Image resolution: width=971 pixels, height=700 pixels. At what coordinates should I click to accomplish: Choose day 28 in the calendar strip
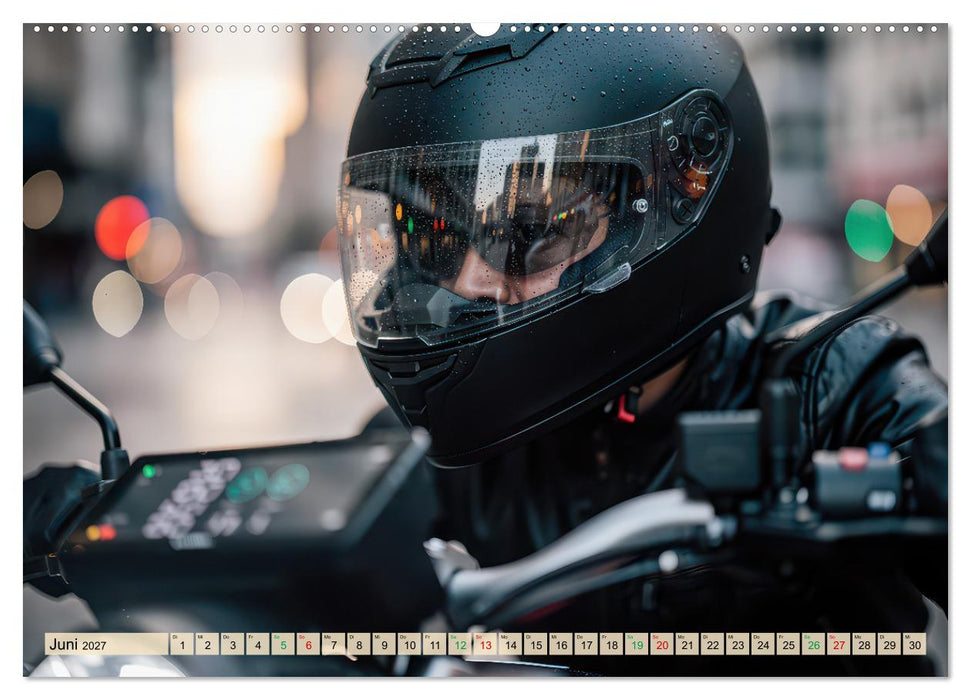[864, 644]
